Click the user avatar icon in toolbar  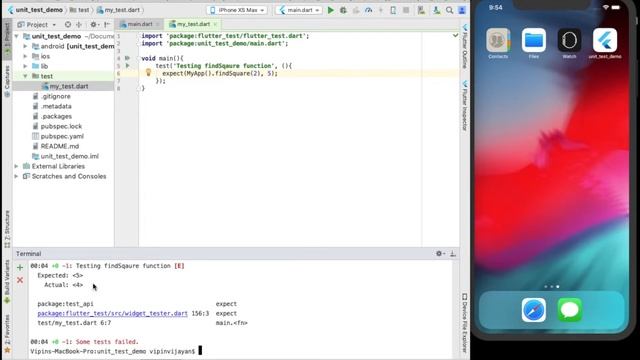(462, 10)
